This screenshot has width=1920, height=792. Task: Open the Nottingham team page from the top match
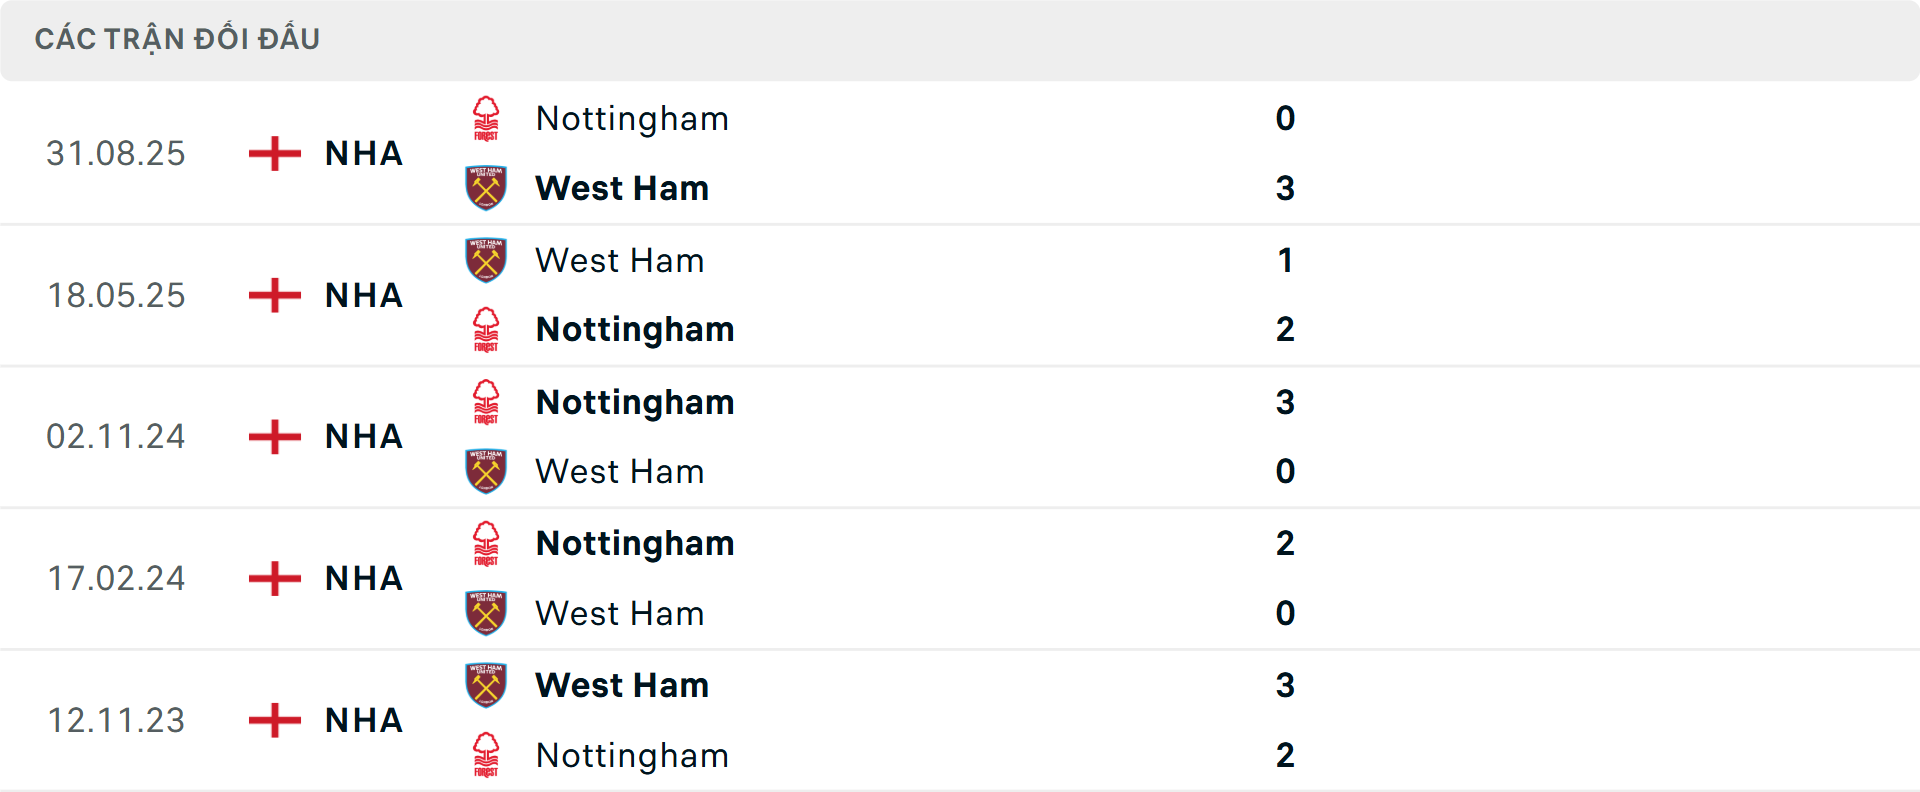pyautogui.click(x=633, y=117)
